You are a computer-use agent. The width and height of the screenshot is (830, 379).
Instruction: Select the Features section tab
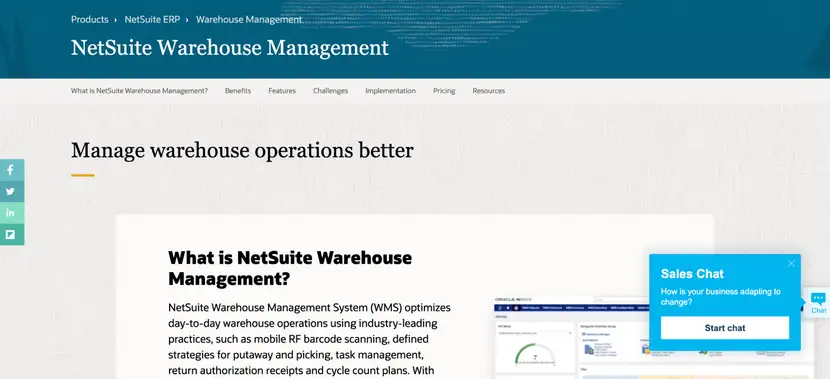(282, 91)
